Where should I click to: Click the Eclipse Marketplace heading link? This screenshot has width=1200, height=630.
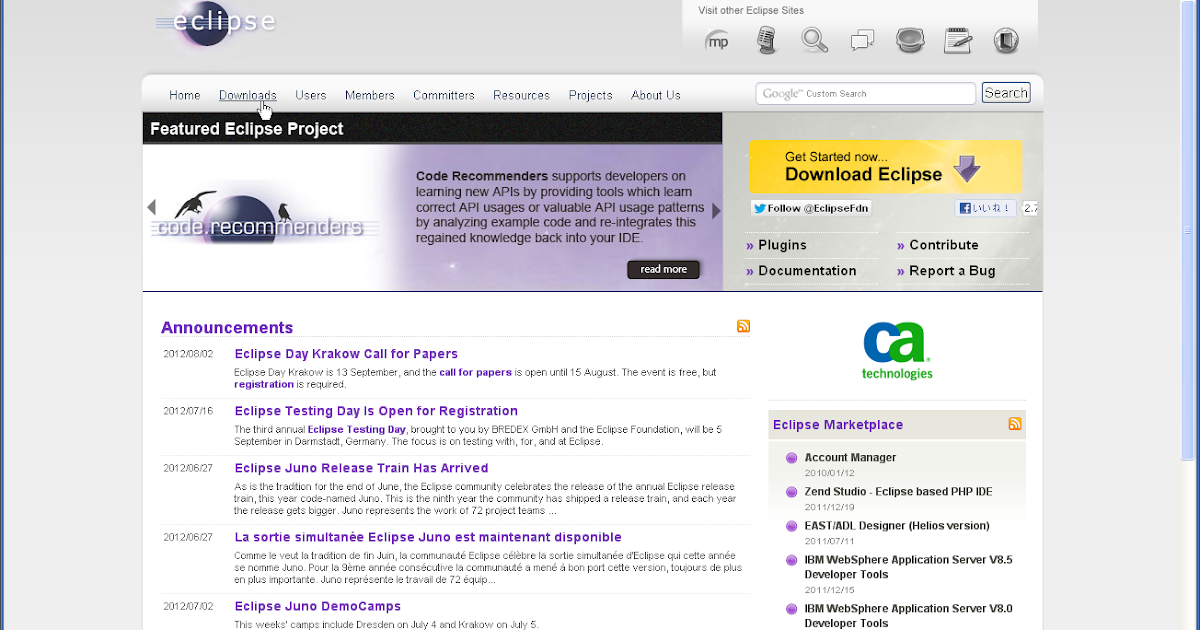click(838, 425)
